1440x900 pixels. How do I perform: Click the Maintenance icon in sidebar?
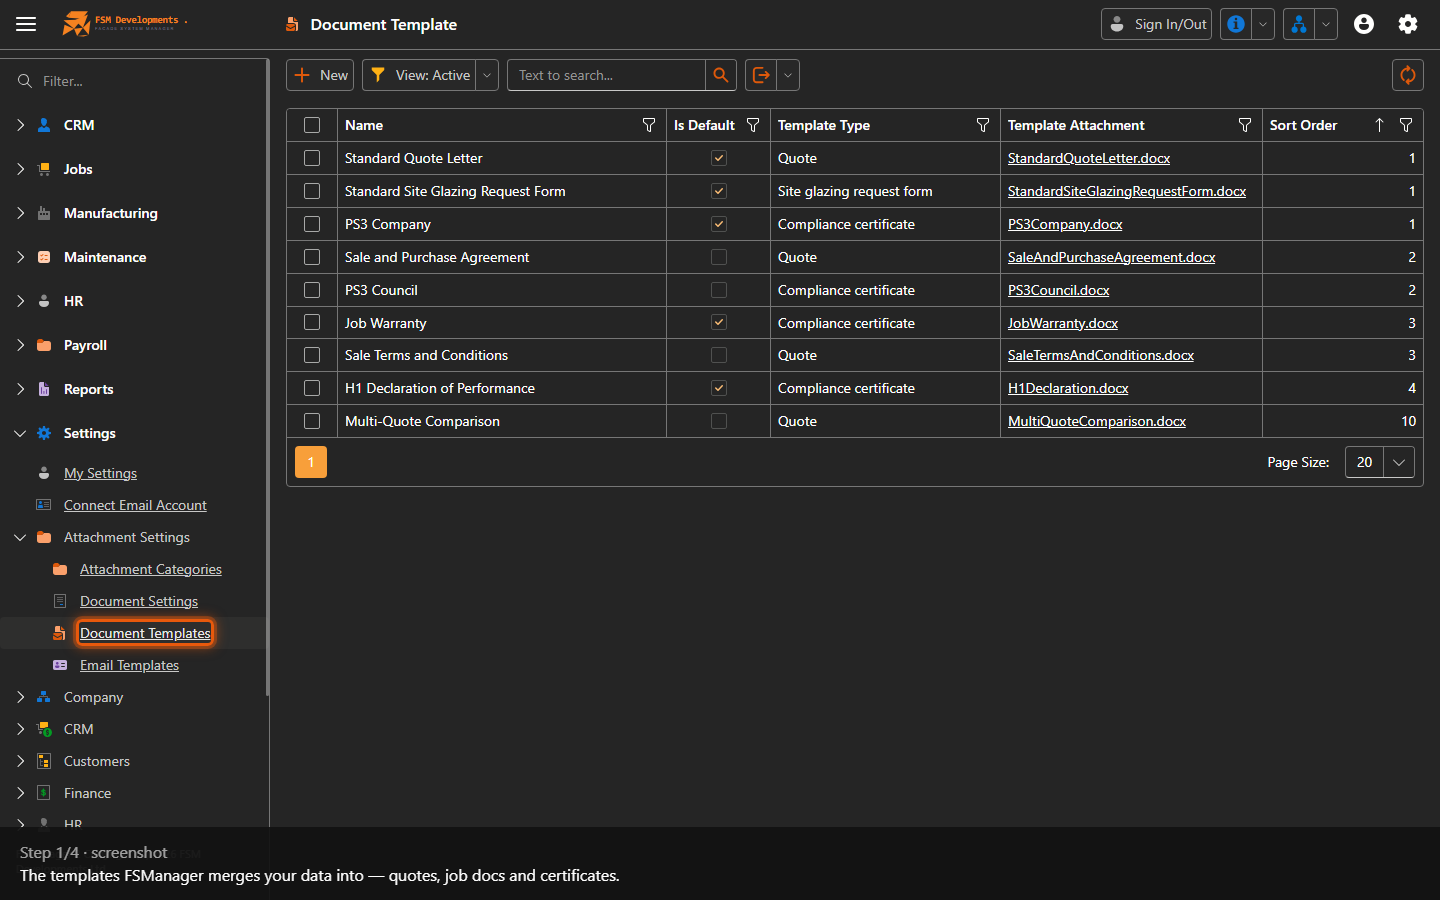coord(44,257)
